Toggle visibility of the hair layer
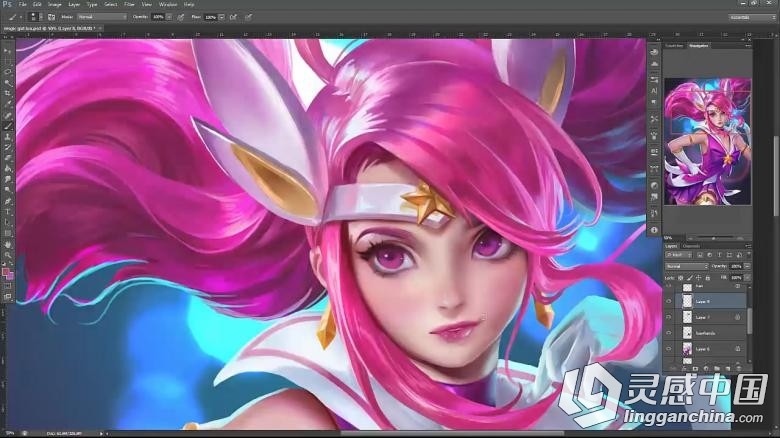The height and width of the screenshot is (438, 780). tap(669, 287)
